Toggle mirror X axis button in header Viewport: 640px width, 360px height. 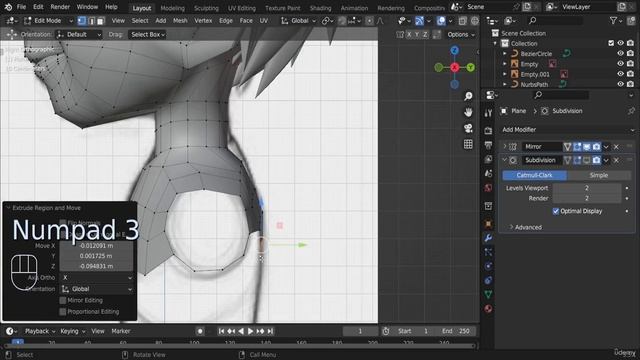409,35
